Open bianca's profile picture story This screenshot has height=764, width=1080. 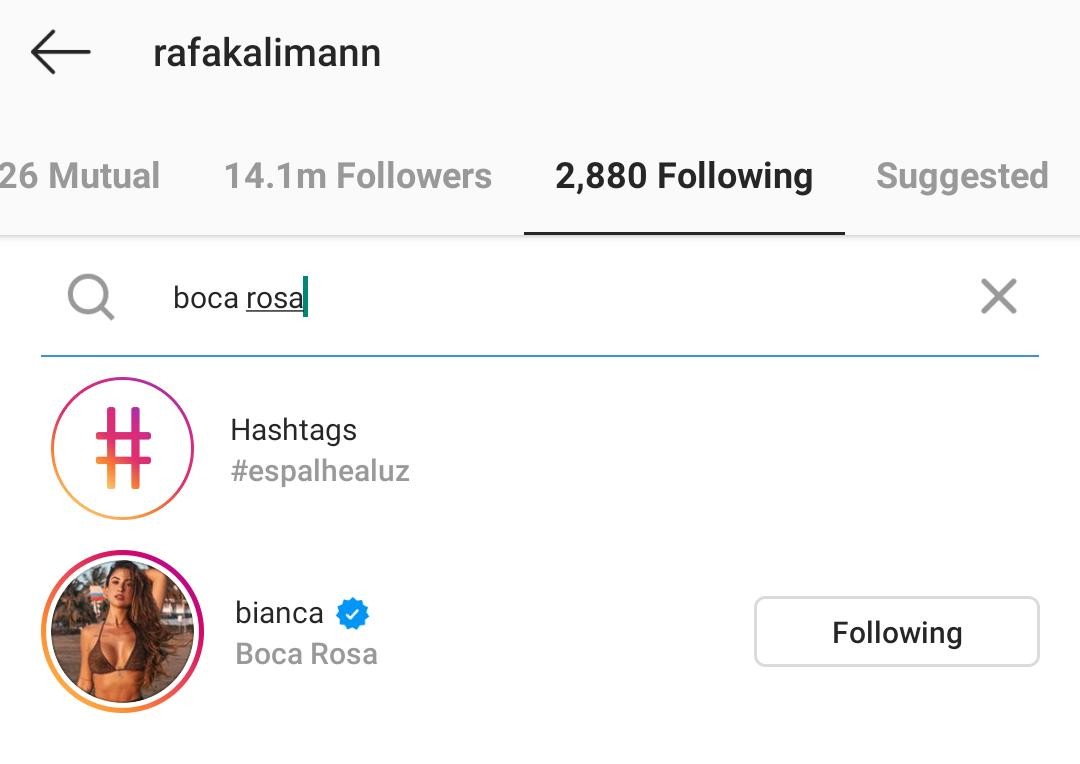(122, 632)
